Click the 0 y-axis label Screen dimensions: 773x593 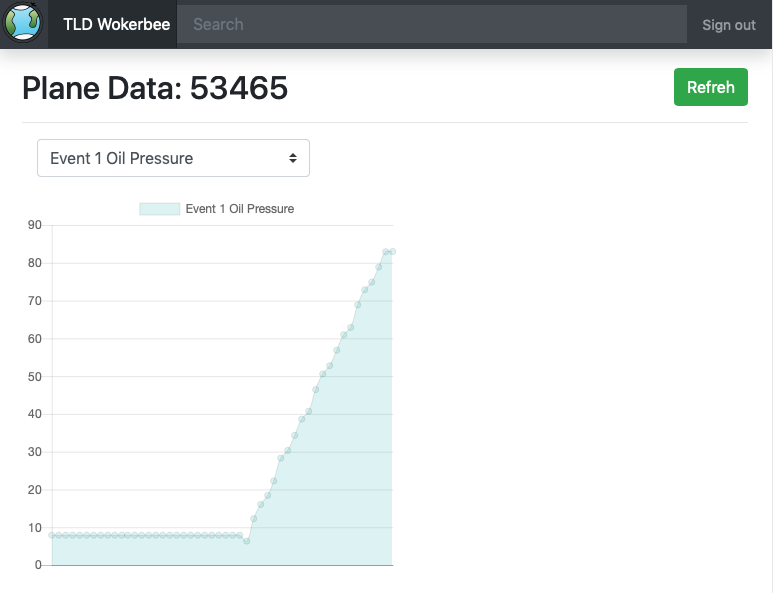click(x=38, y=565)
